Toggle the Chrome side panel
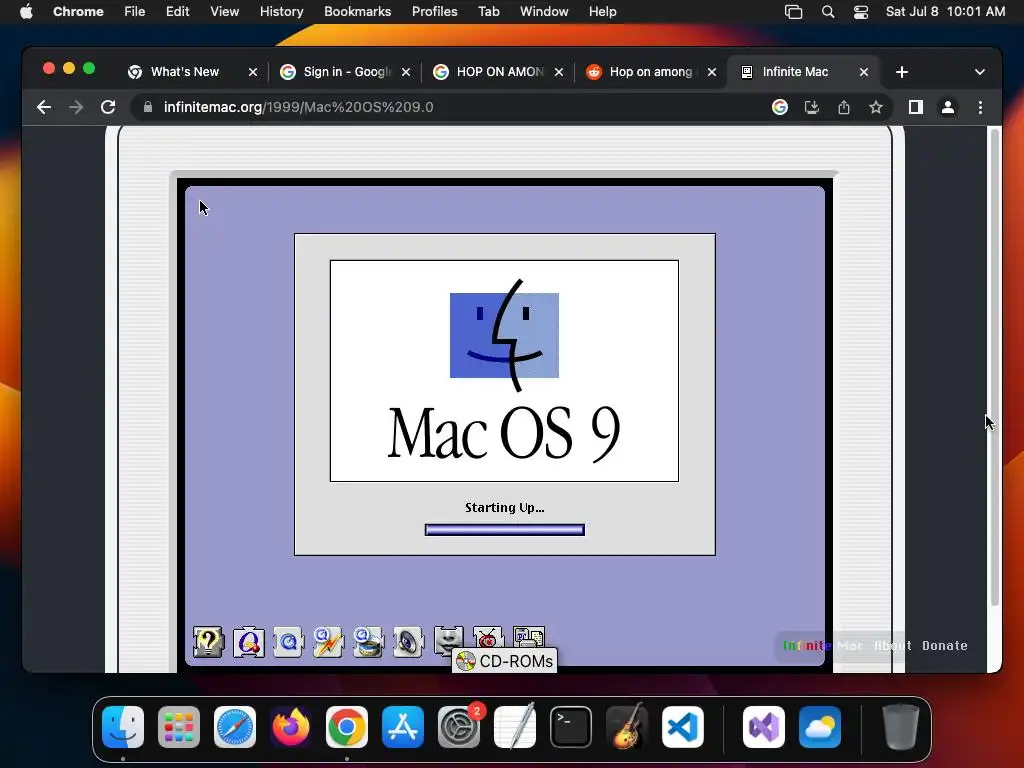 click(916, 107)
